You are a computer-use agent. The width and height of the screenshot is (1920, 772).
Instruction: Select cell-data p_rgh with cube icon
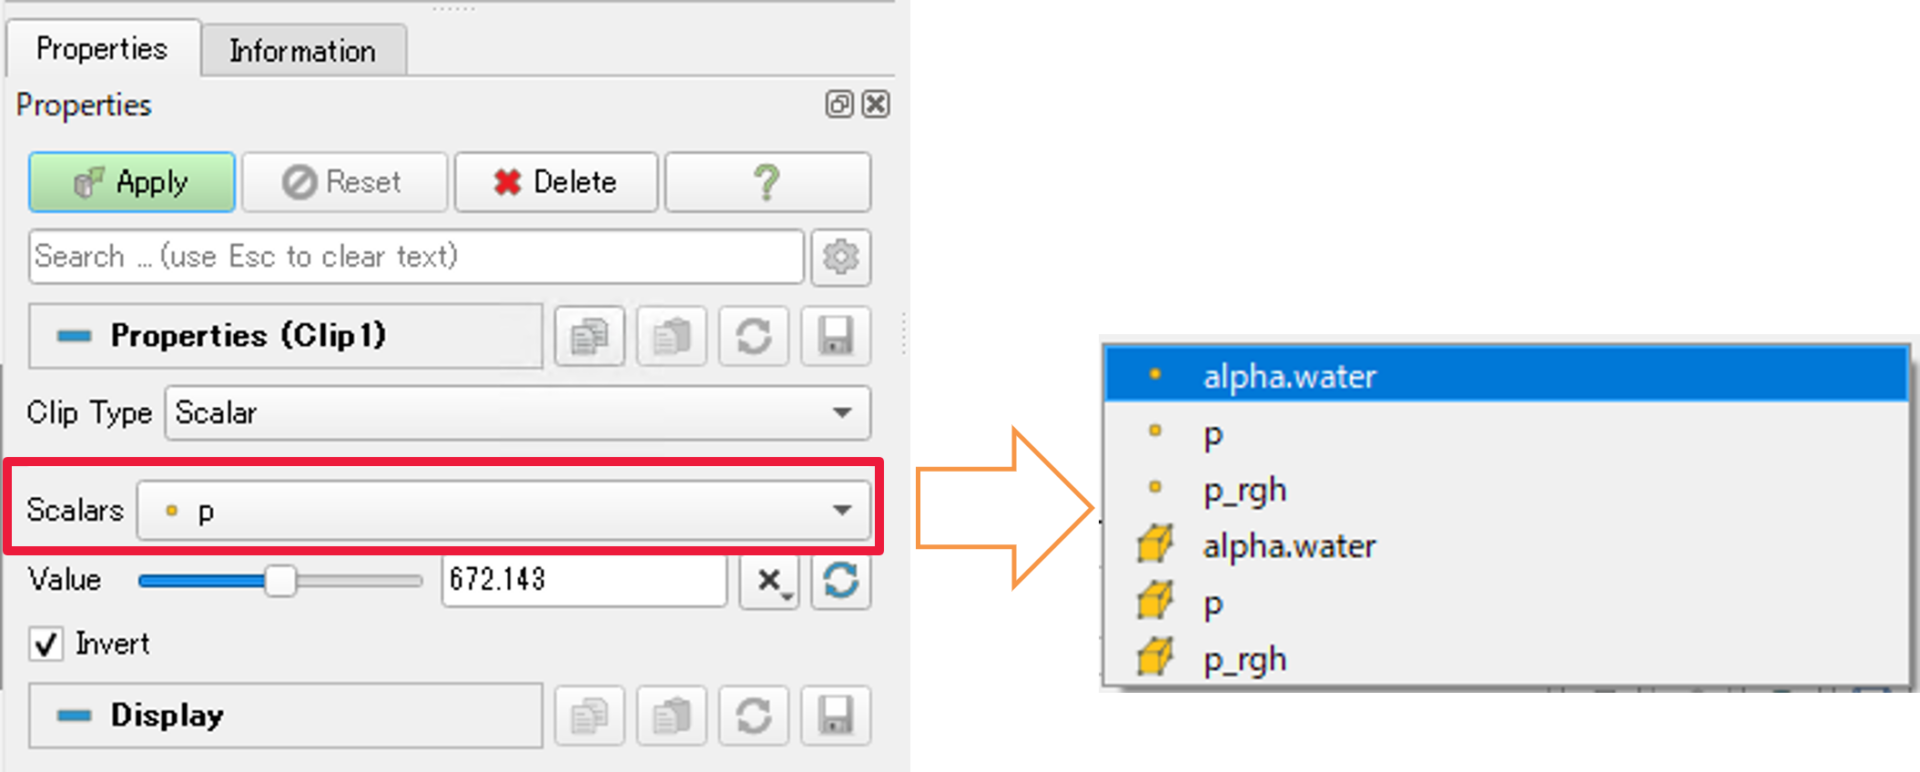pos(1506,660)
